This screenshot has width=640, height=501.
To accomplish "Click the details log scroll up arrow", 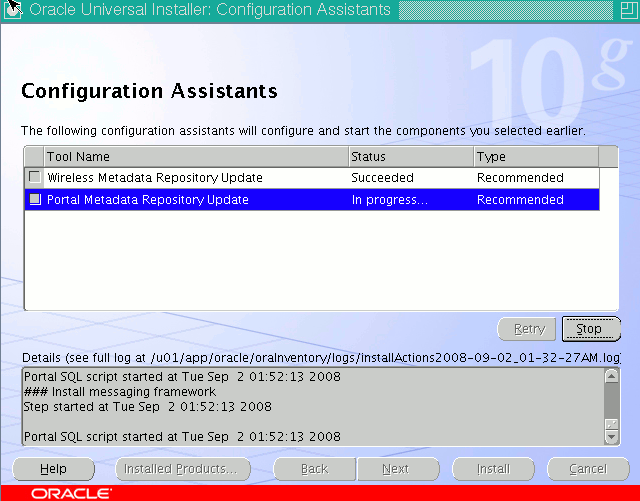I will pyautogui.click(x=611, y=376).
